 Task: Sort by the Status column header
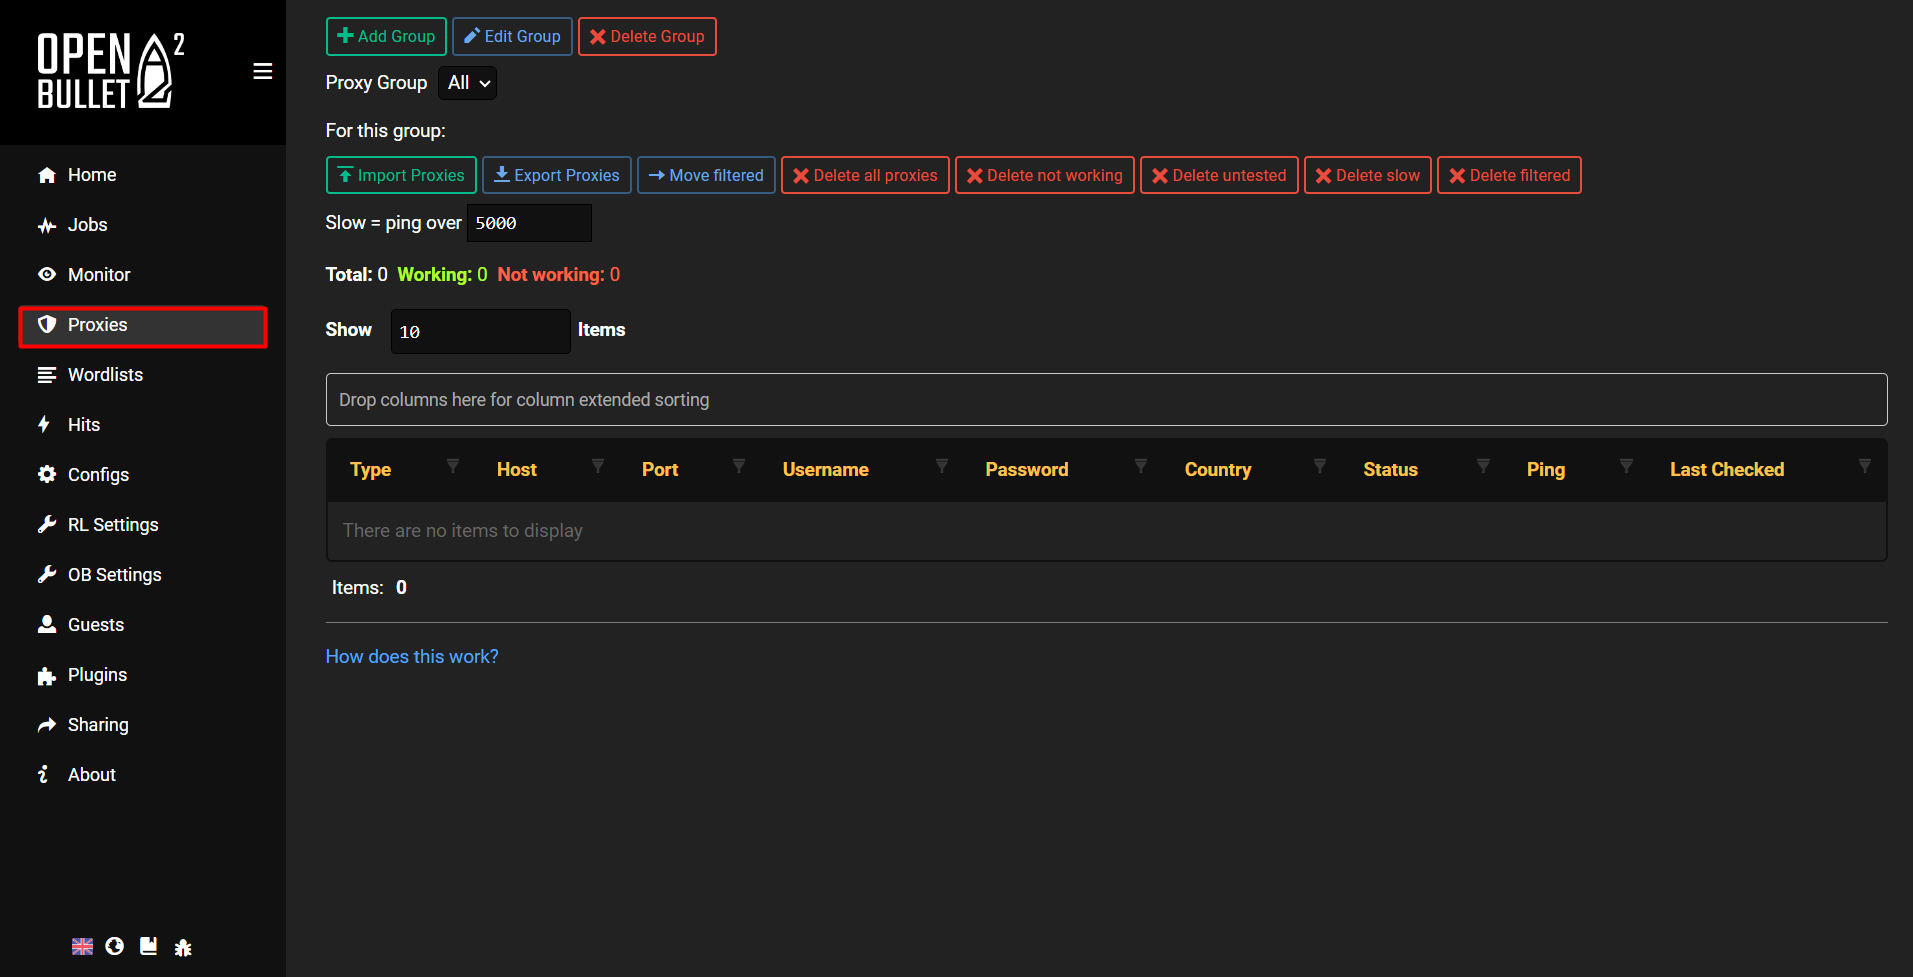coord(1391,470)
